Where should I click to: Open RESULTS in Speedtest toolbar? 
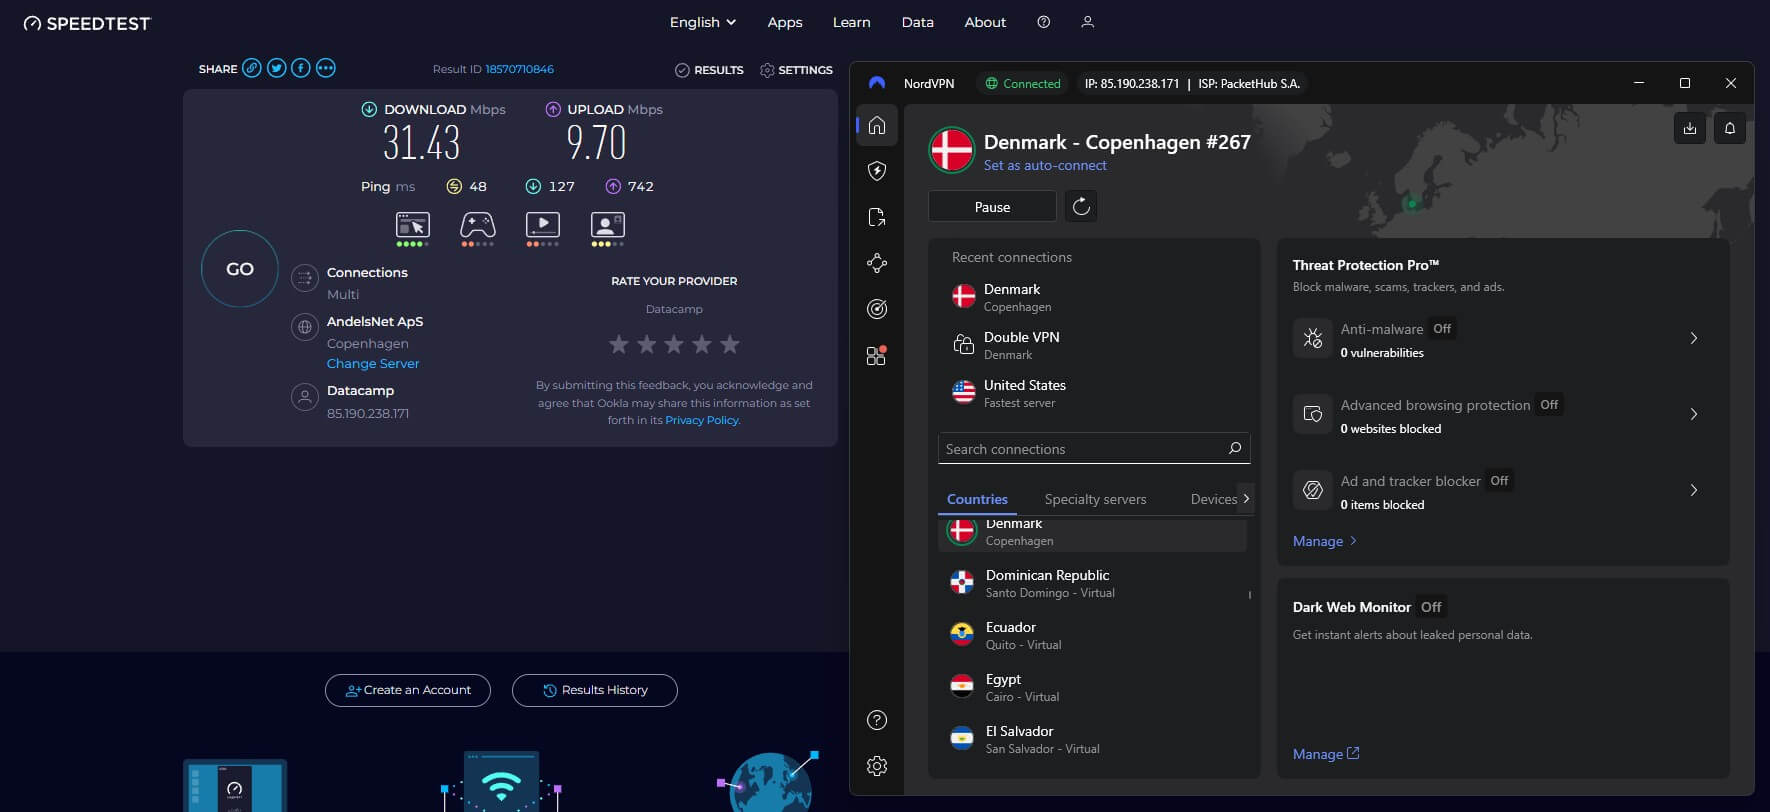coord(709,70)
